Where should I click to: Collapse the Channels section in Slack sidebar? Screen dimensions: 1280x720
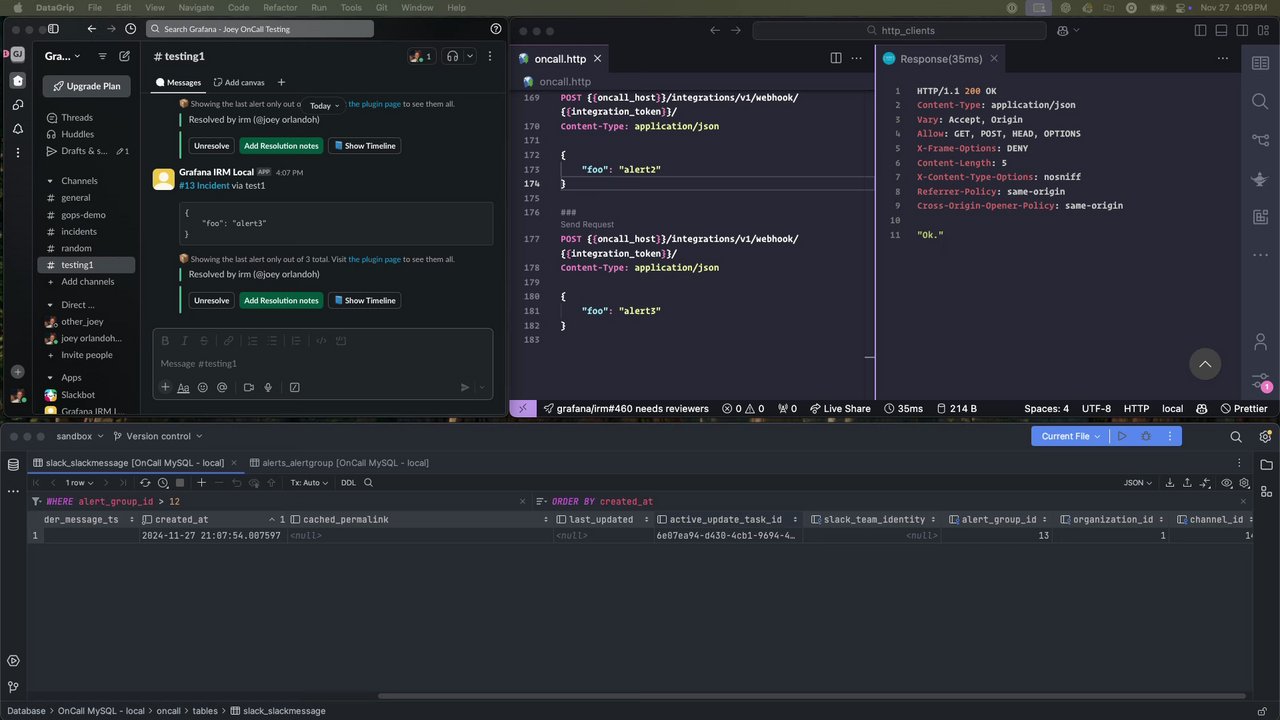50,181
